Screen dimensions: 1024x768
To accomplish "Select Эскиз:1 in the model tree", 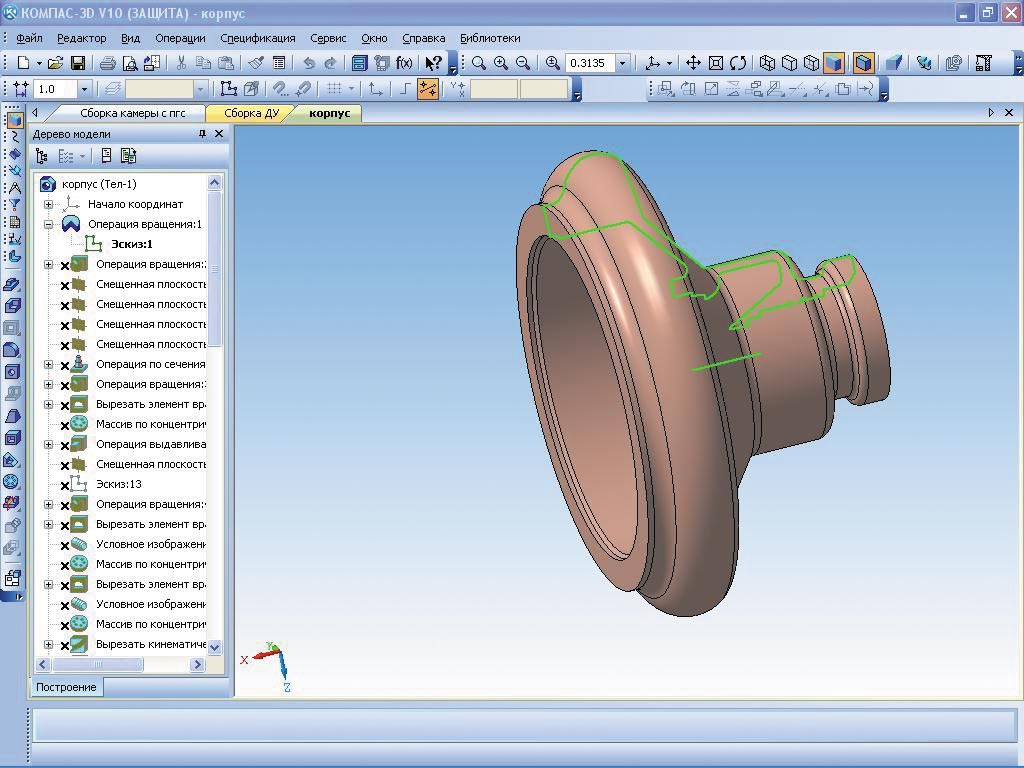I will pos(131,244).
